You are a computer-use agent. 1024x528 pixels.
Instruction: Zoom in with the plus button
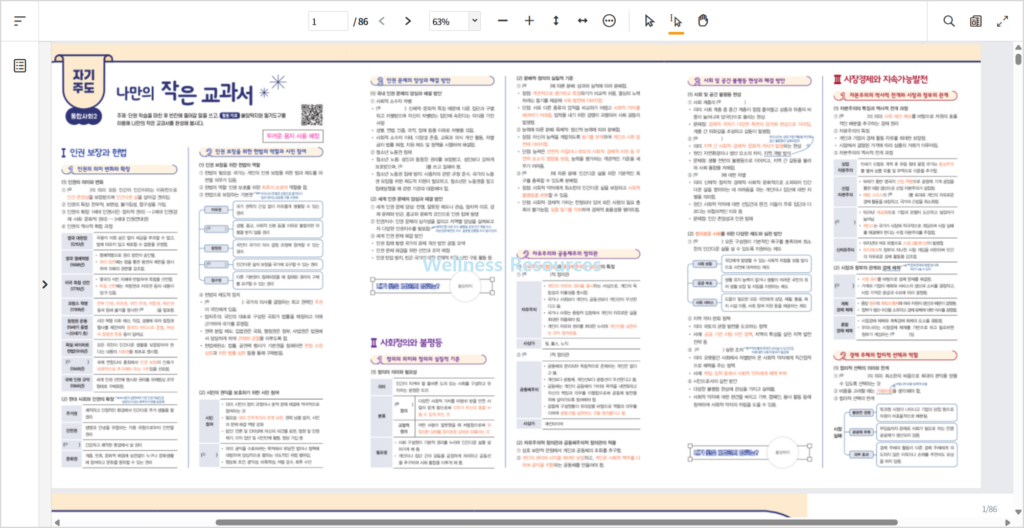click(x=529, y=21)
